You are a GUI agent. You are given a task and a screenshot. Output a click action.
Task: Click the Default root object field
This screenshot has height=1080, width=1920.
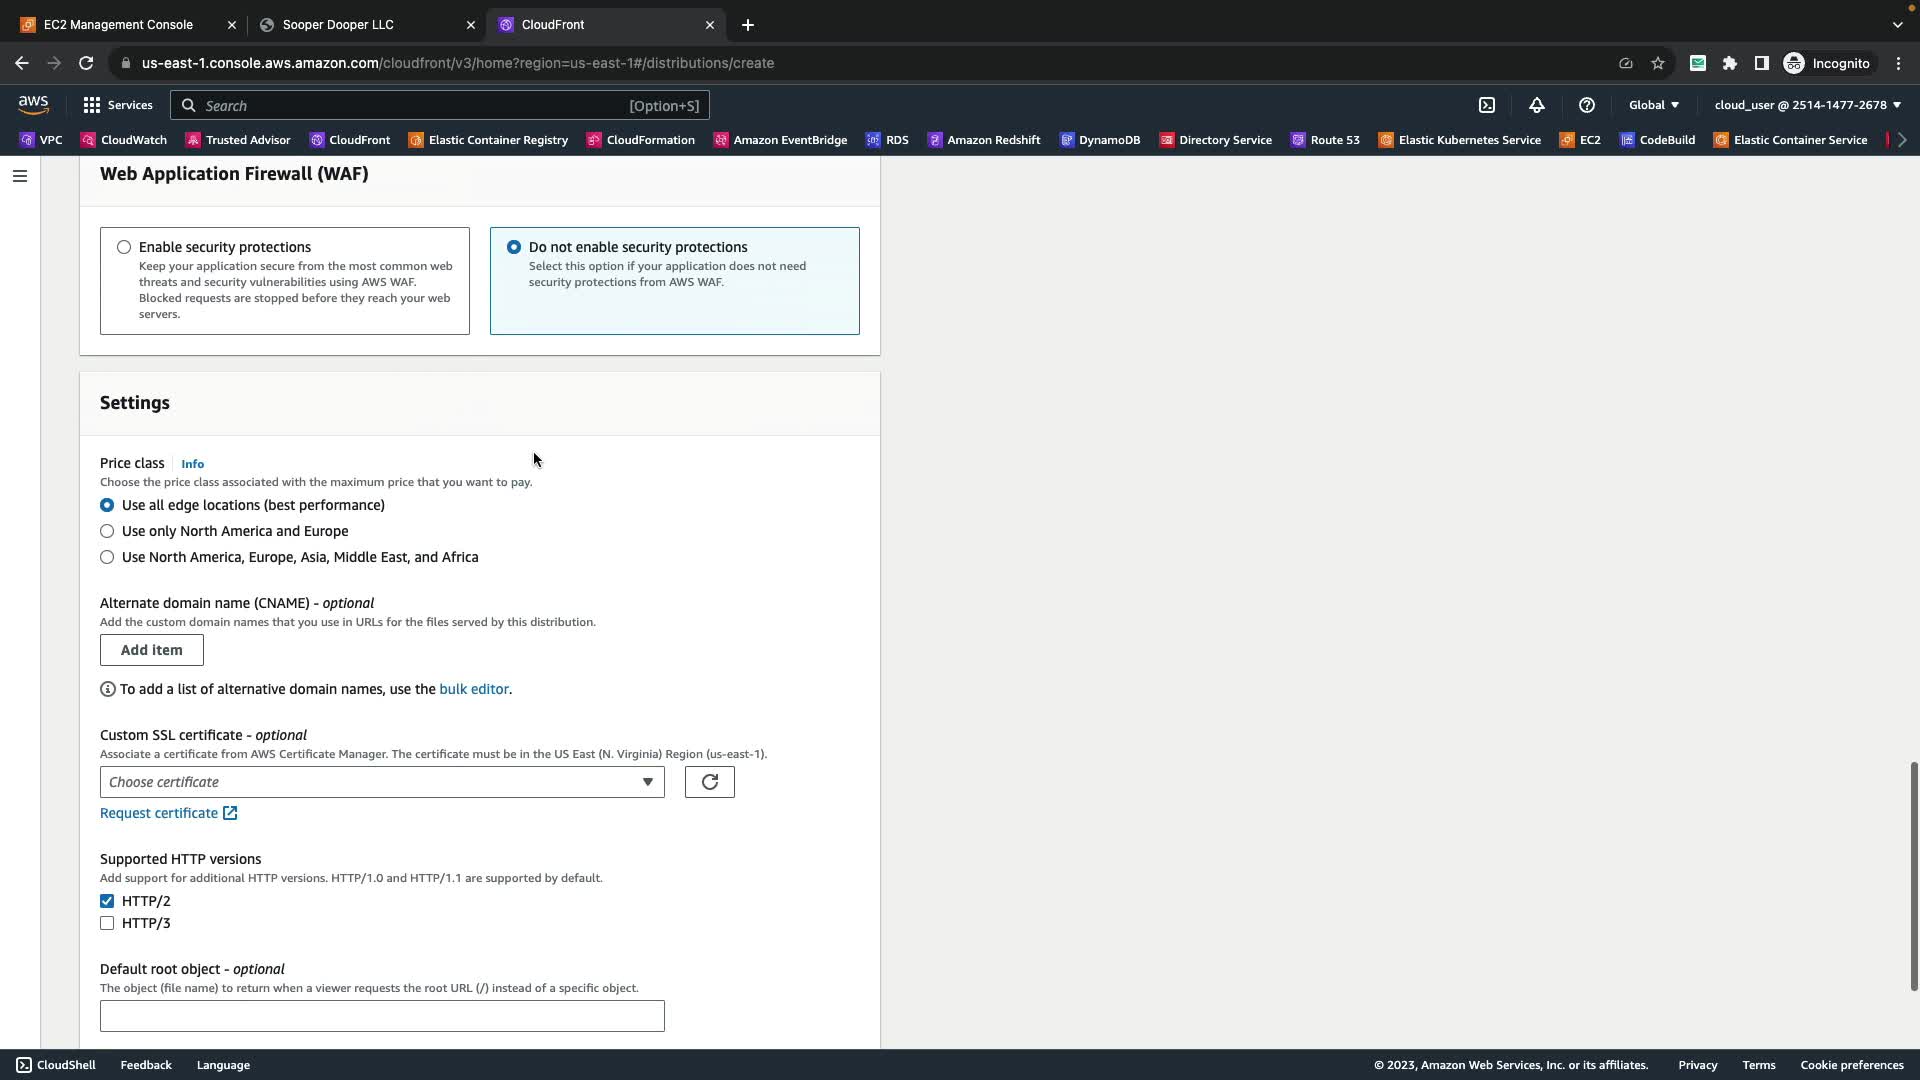click(381, 1016)
